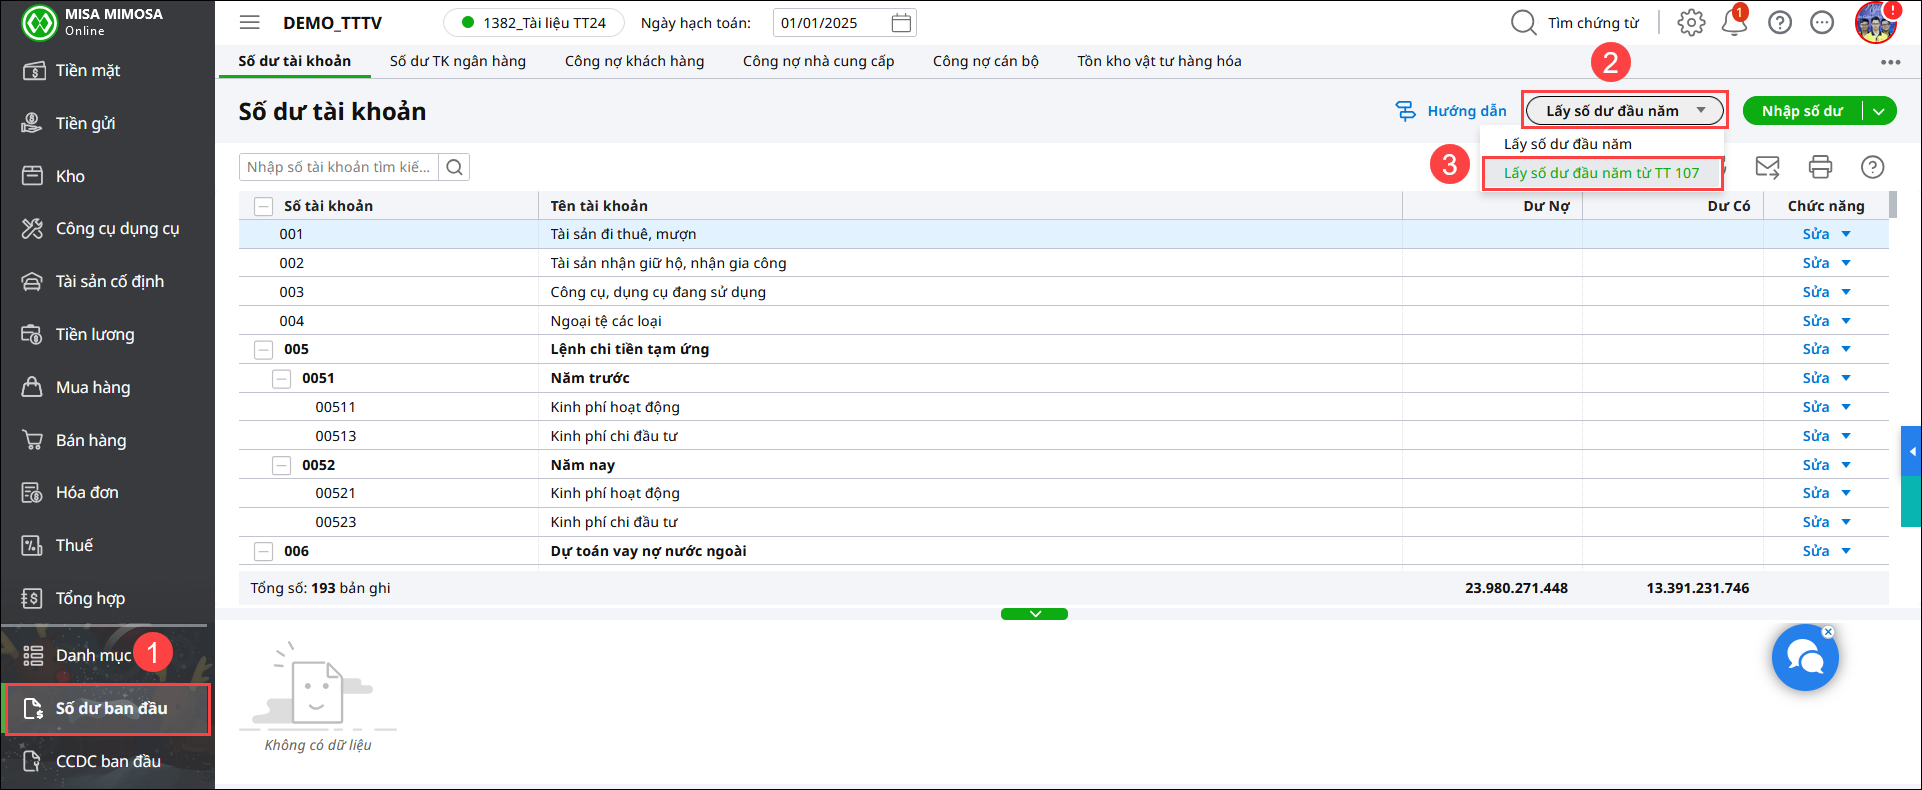Click the search magnifier in account filter
The image size is (1922, 790).
454,167
